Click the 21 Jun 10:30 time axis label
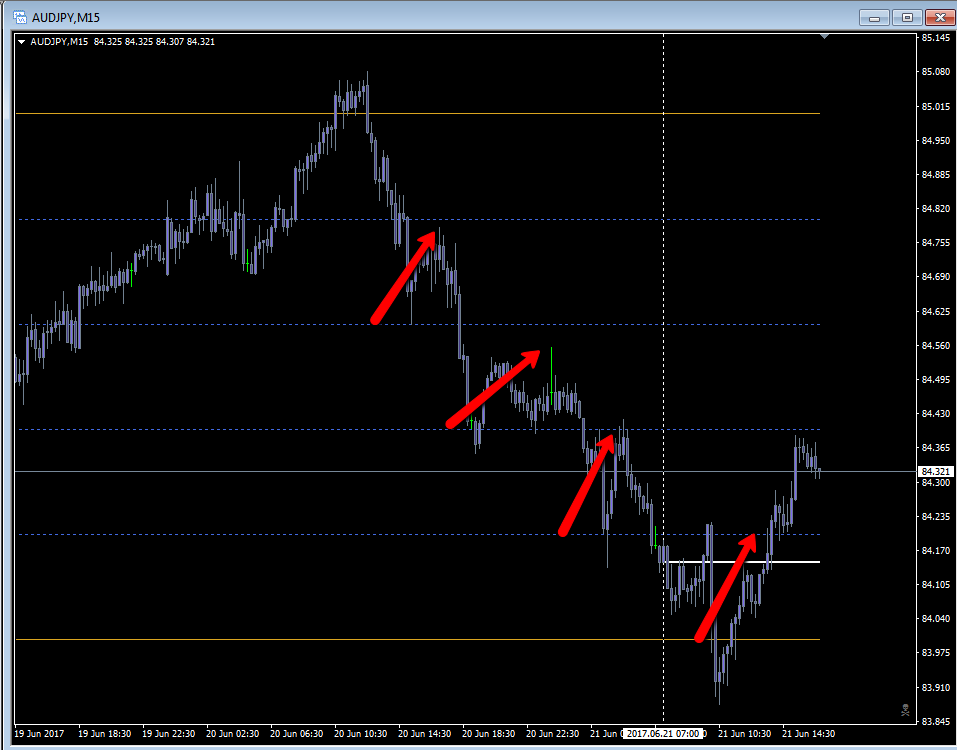The image size is (957, 750). point(745,734)
